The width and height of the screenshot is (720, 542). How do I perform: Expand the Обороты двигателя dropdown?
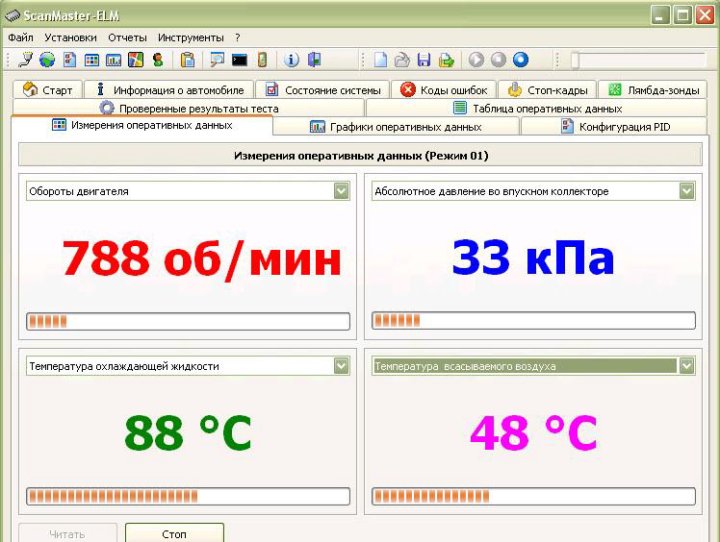tap(341, 191)
